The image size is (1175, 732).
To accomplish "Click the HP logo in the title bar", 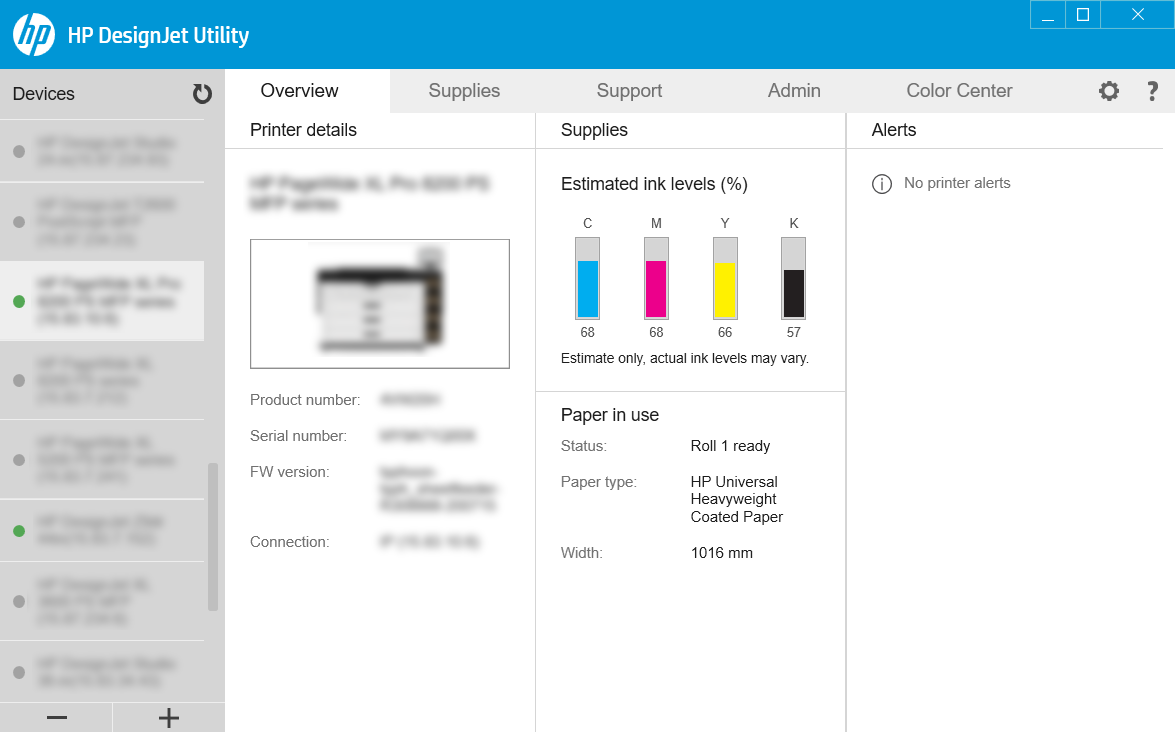I will 33,34.
